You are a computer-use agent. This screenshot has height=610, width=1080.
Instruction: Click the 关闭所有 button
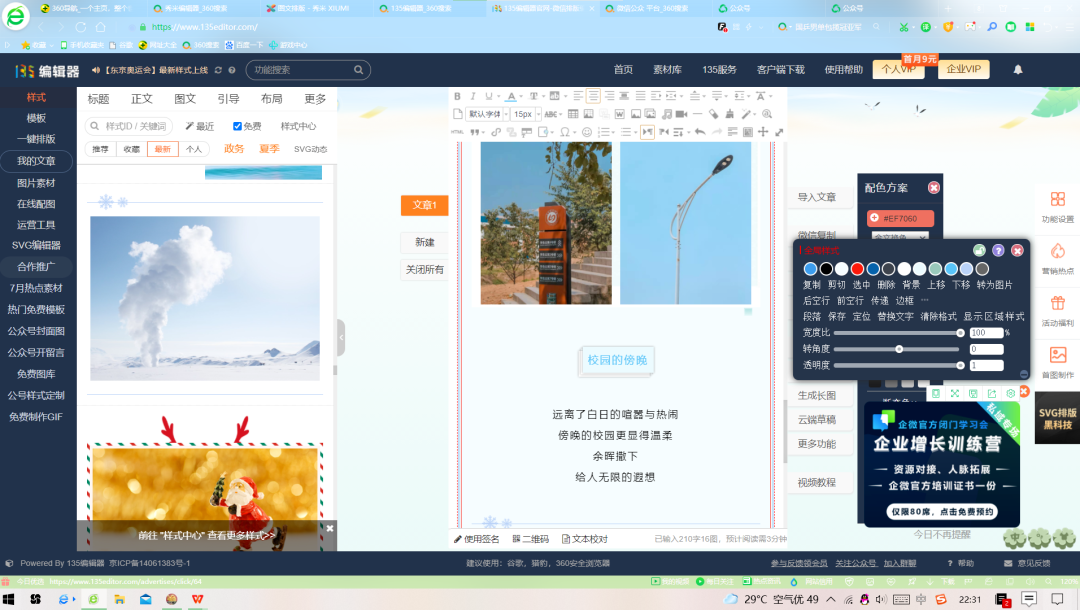pos(424,270)
